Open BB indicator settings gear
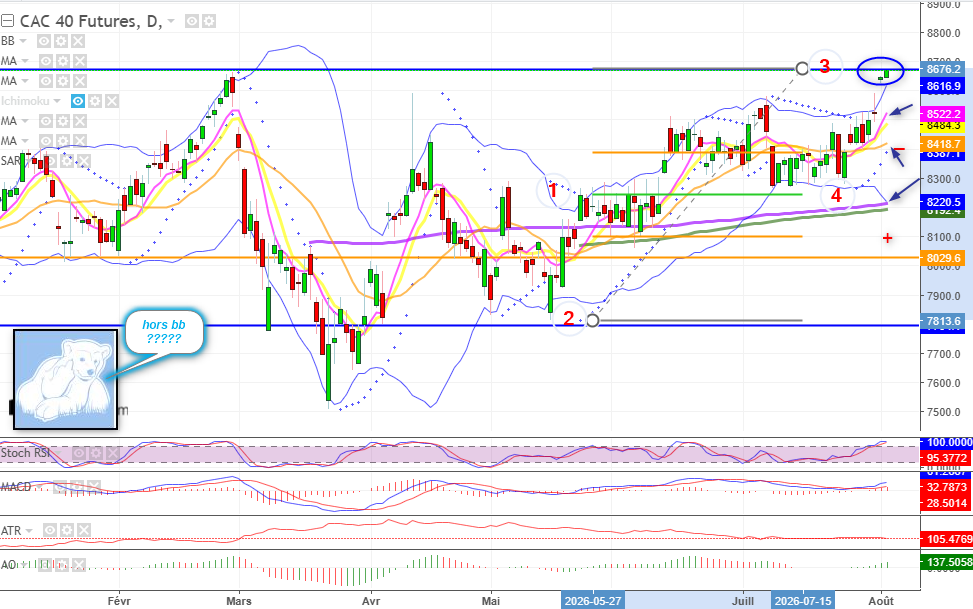This screenshot has width=973, height=609. pos(61,41)
